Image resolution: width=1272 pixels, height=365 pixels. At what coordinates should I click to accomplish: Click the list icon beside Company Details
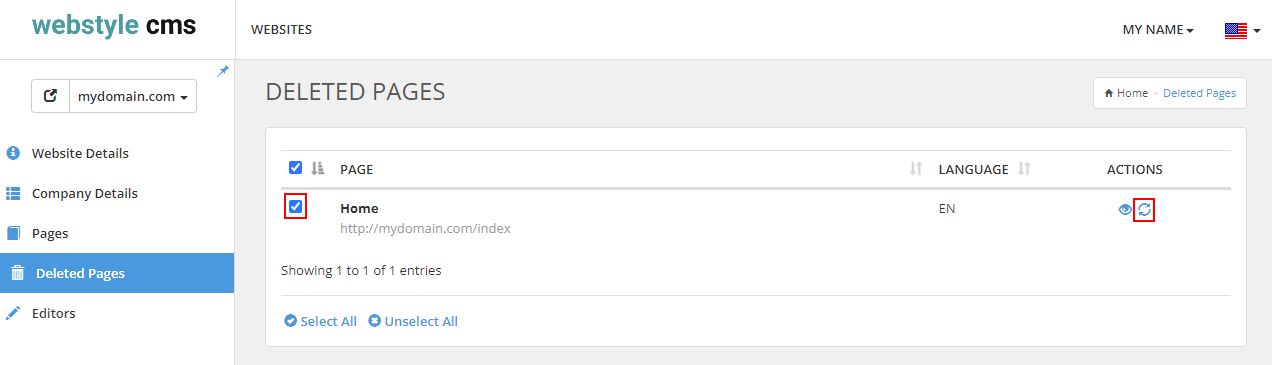(13, 193)
